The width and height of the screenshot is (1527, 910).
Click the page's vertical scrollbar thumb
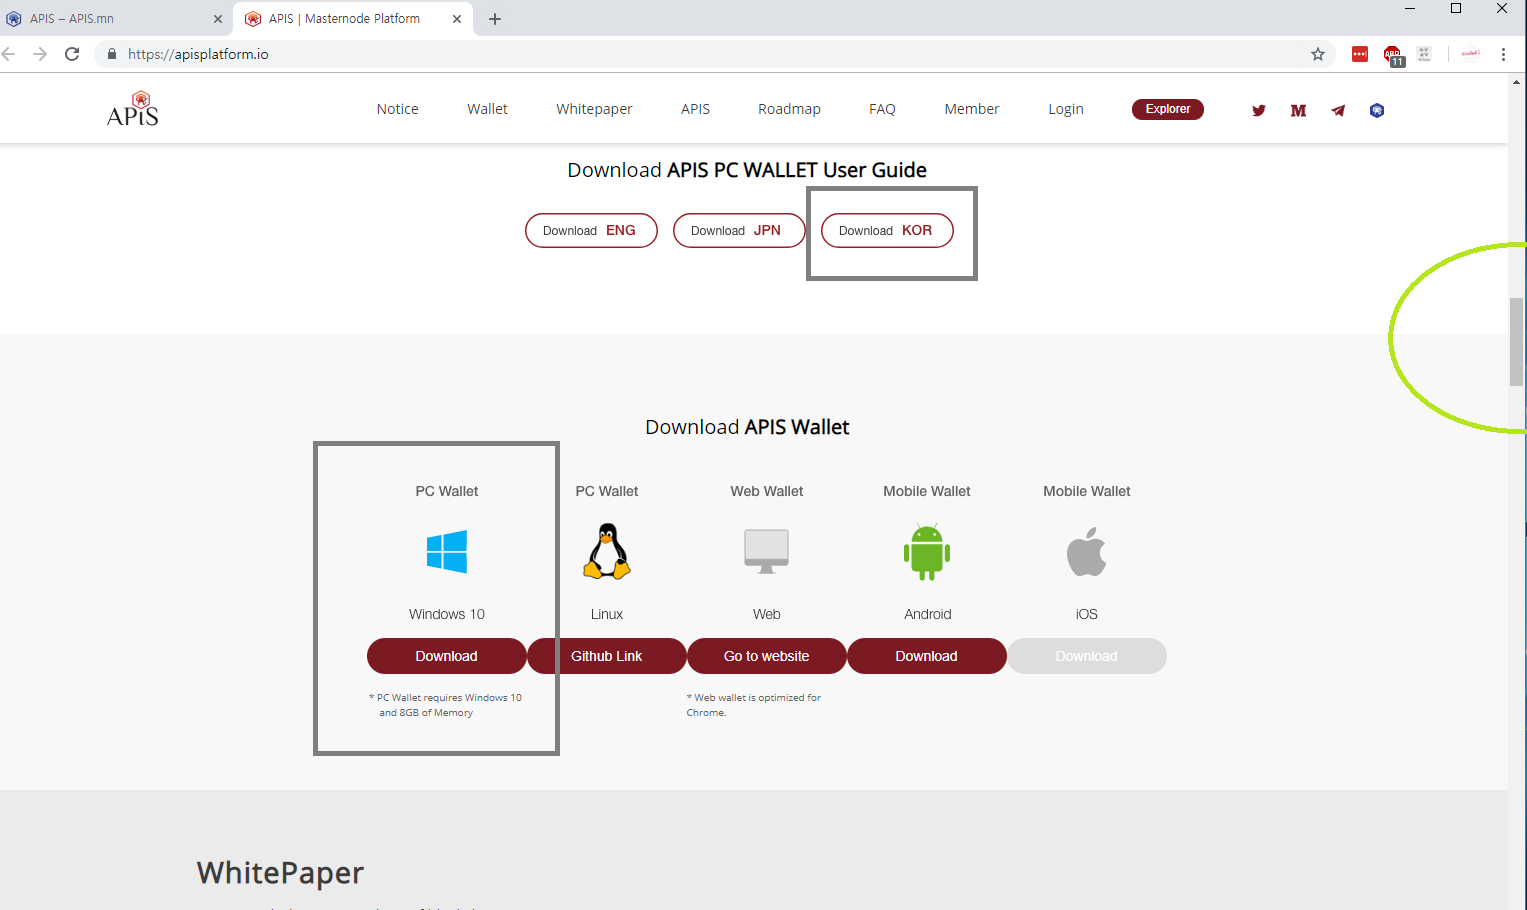(1517, 342)
